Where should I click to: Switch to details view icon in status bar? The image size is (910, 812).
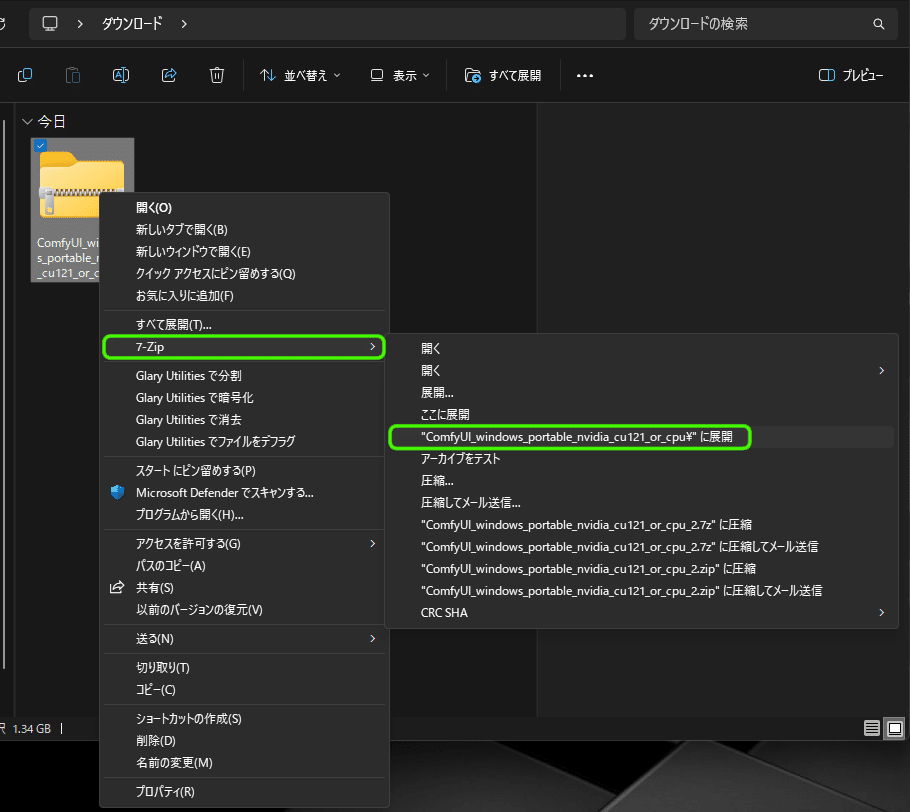[872, 728]
